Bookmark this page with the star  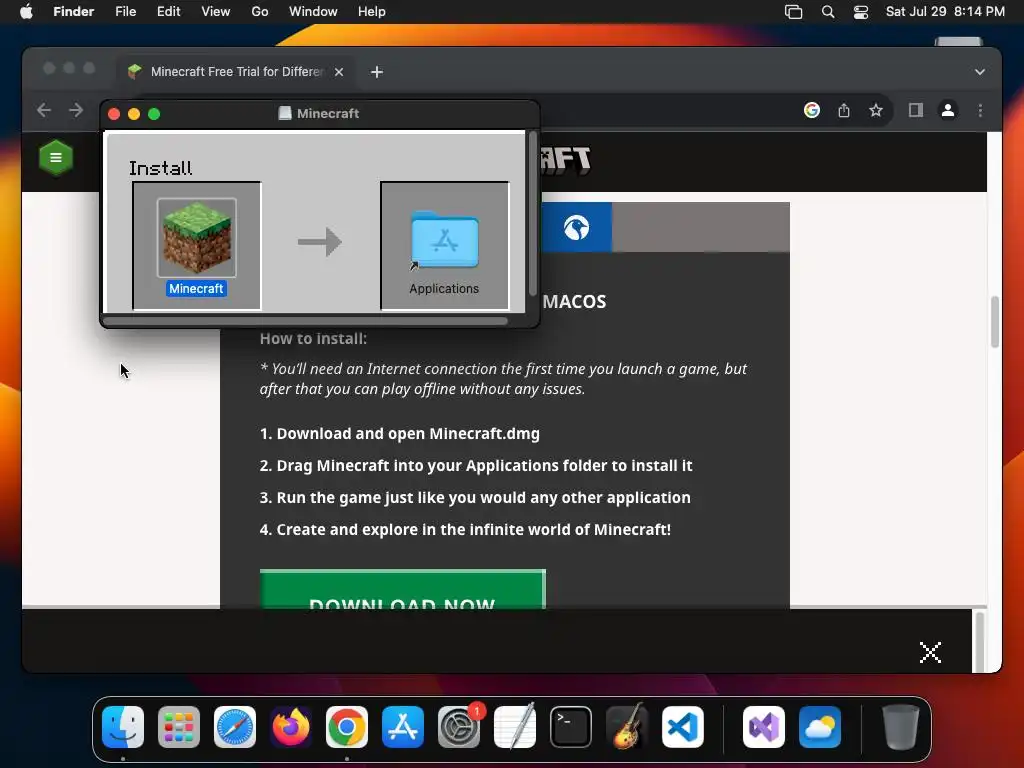point(876,110)
